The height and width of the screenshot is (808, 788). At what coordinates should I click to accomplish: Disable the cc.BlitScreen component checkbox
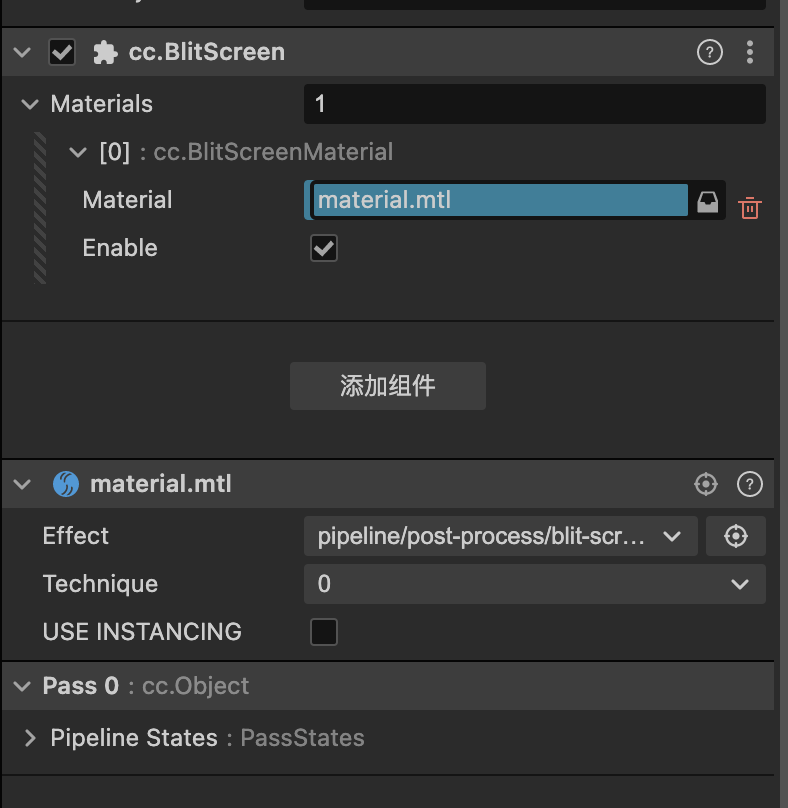[62, 53]
